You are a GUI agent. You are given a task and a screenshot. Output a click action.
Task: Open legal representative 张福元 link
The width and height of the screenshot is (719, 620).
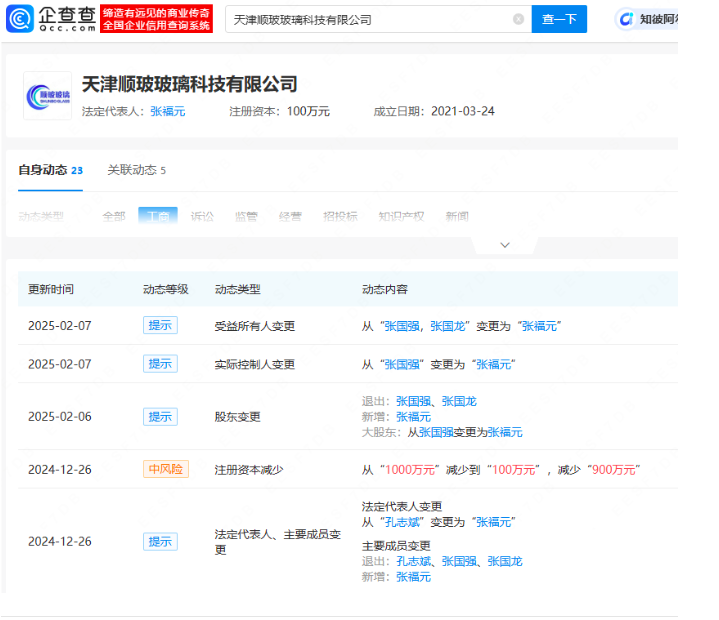167,112
